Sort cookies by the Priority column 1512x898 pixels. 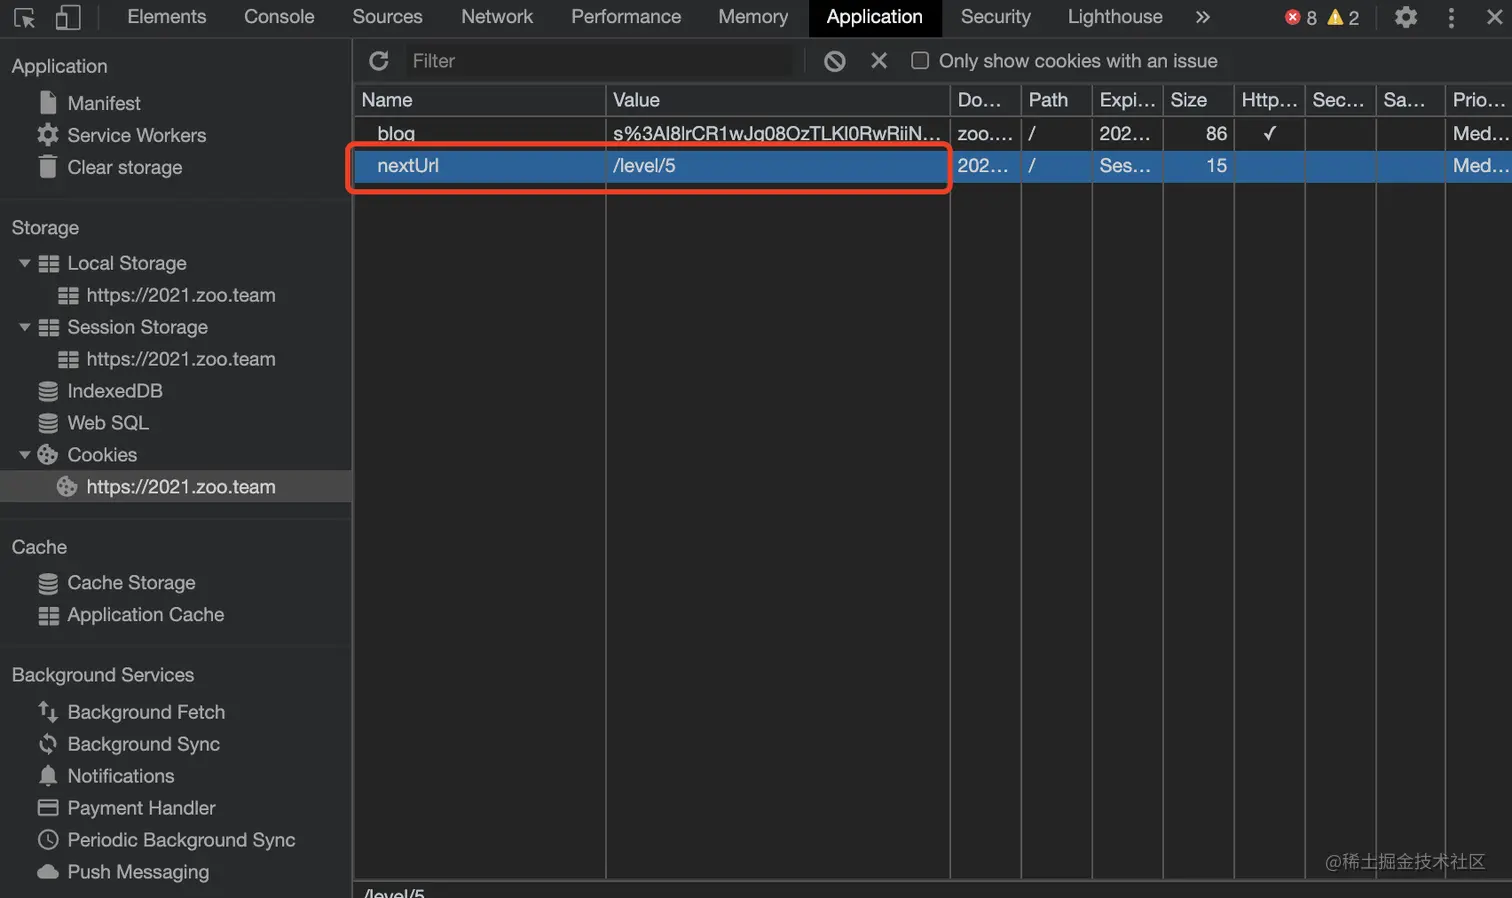coord(1479,100)
